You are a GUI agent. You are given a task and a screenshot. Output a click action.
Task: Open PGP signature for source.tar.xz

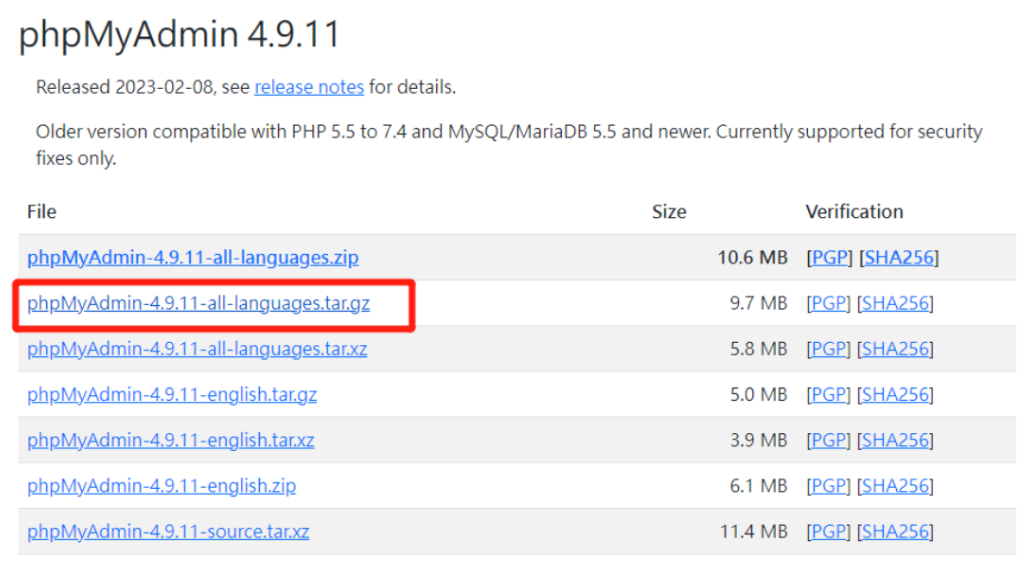pyautogui.click(x=828, y=531)
